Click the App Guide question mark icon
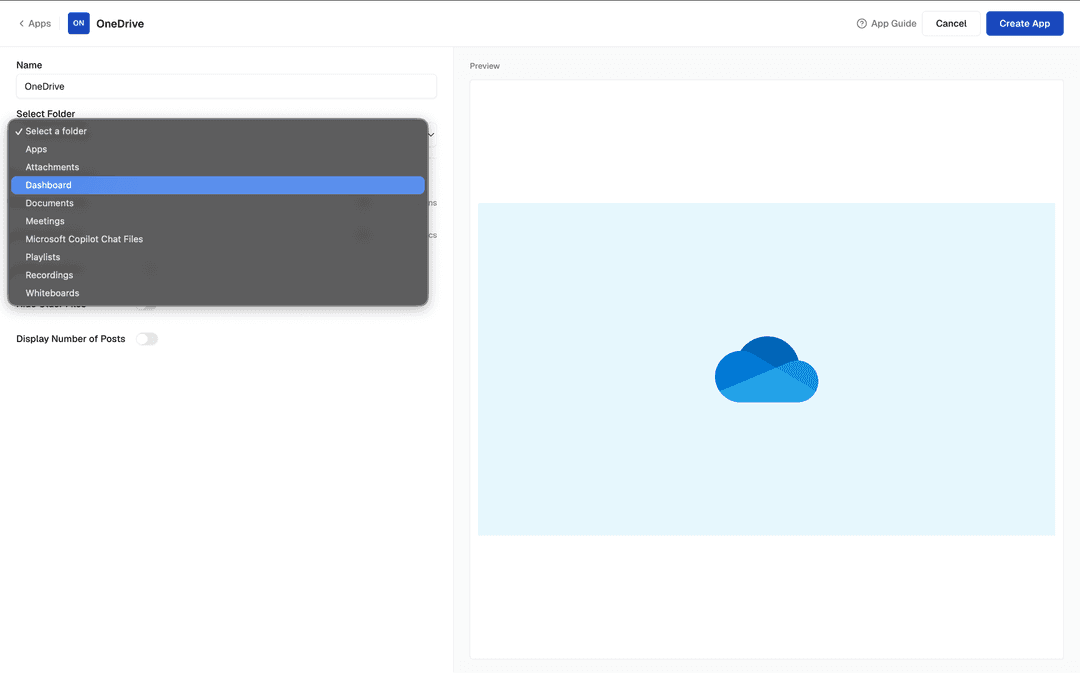1080x675 pixels. click(x=862, y=23)
